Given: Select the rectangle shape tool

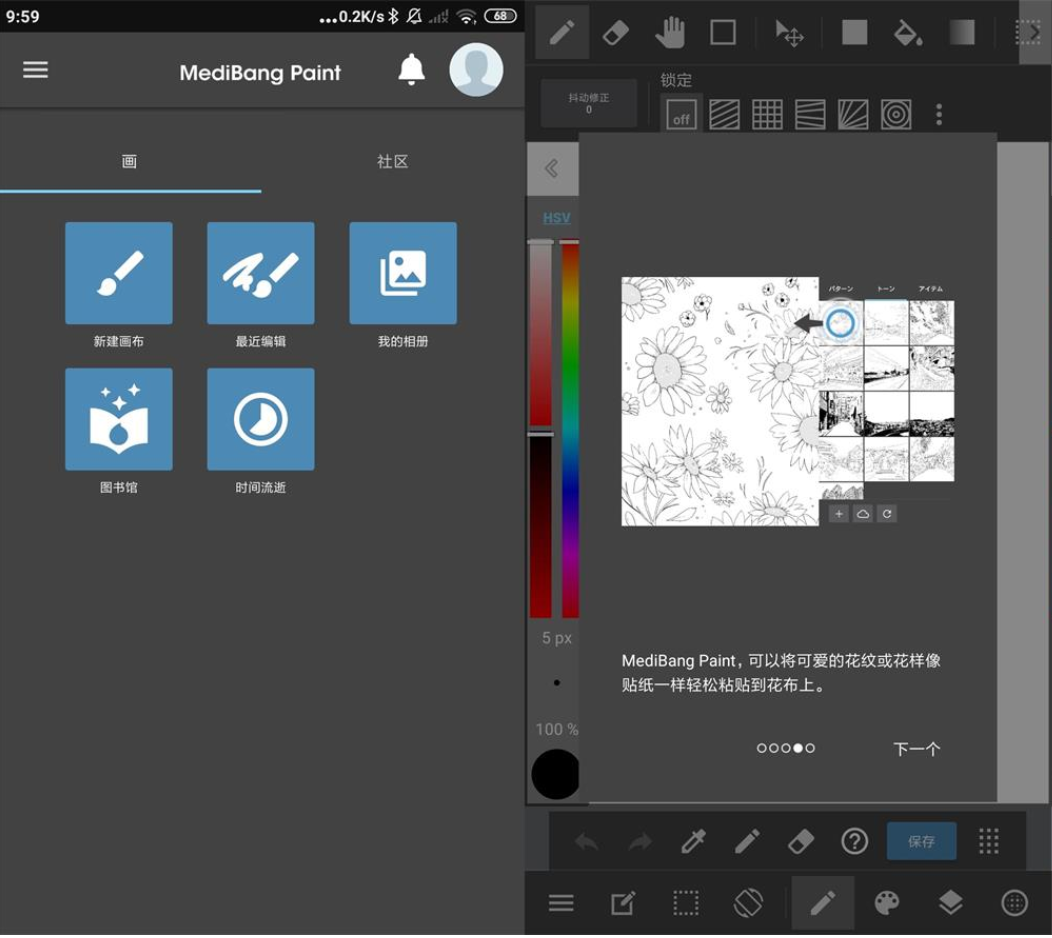Looking at the screenshot, I should (723, 32).
